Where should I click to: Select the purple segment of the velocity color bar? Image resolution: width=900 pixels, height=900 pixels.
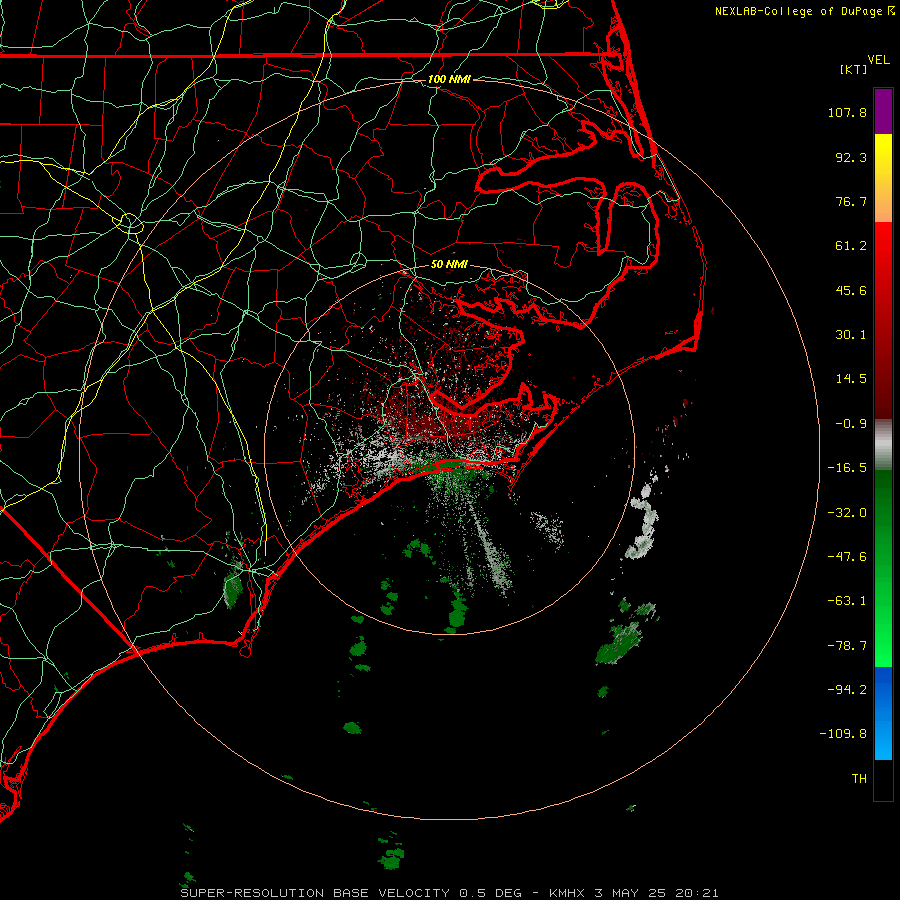[883, 111]
